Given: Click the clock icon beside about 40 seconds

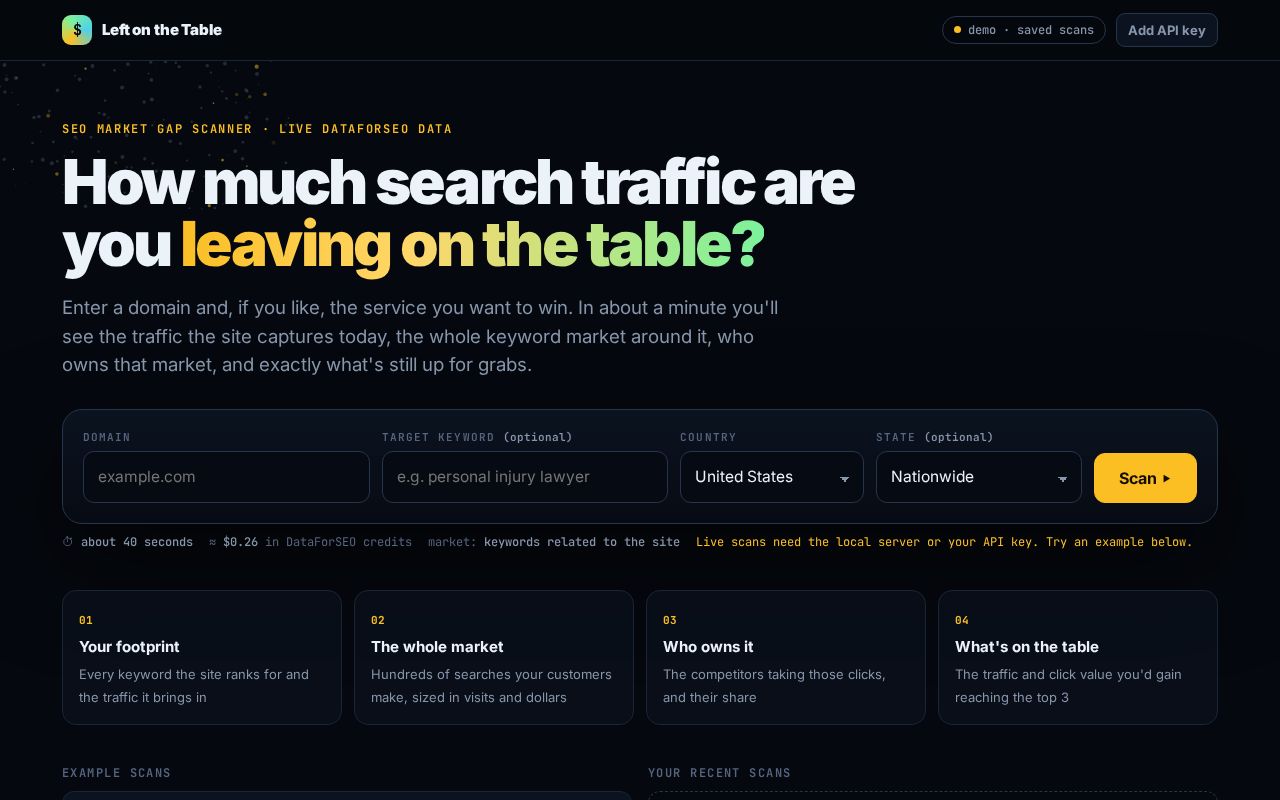Looking at the screenshot, I should tap(68, 542).
